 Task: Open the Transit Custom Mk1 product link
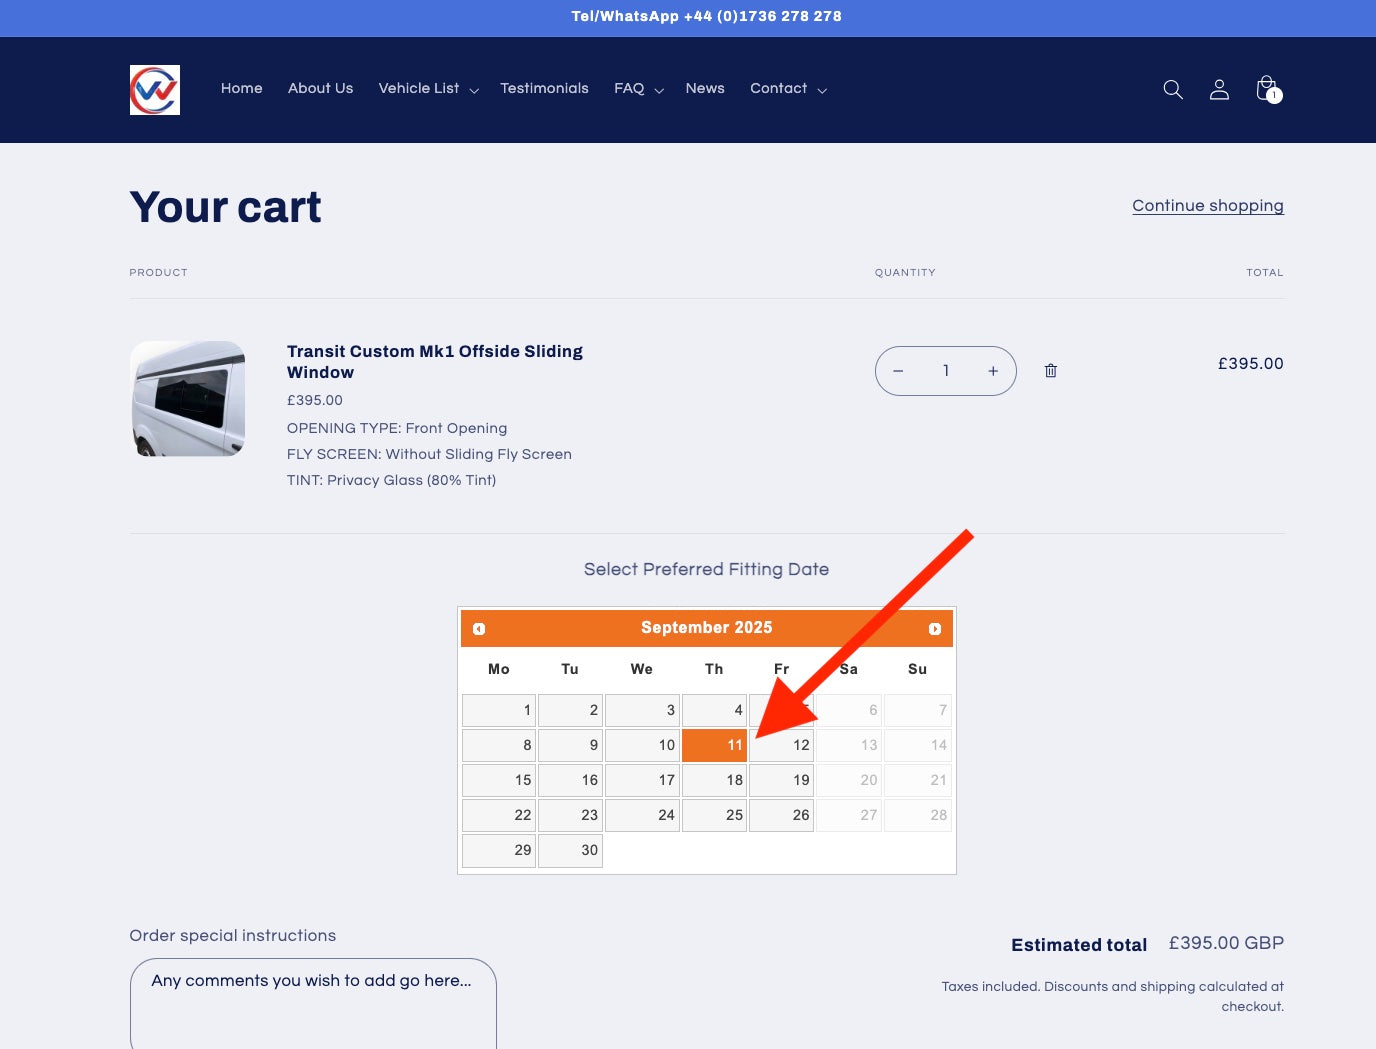tap(435, 362)
